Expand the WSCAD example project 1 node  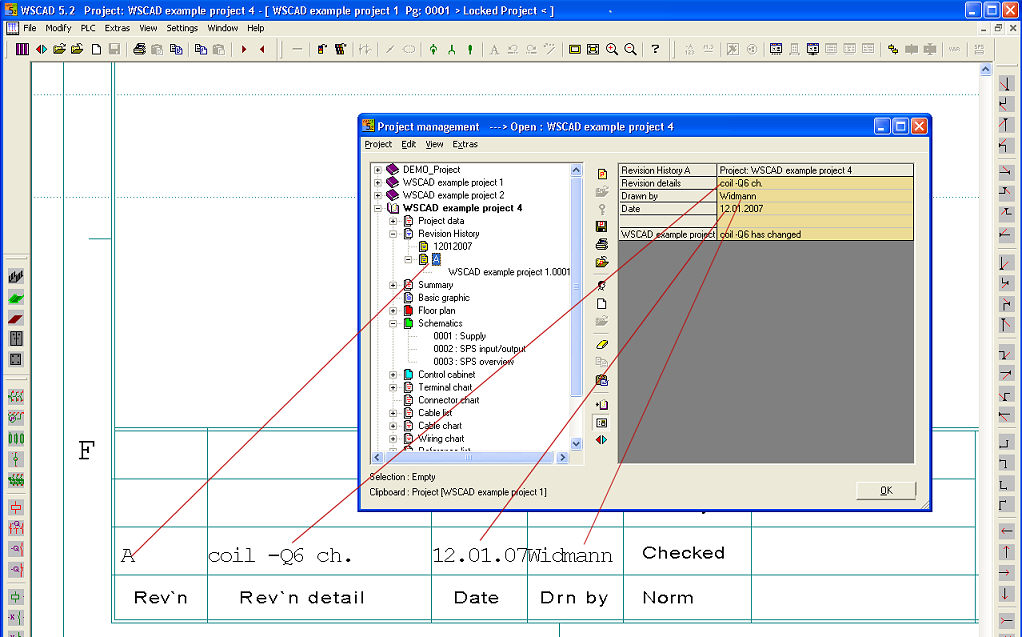pyautogui.click(x=377, y=183)
